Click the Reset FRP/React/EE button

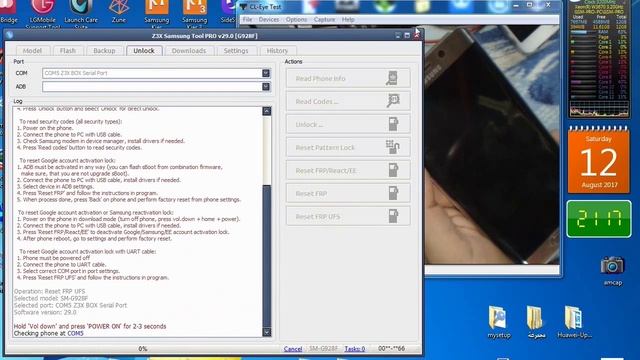[348, 171]
